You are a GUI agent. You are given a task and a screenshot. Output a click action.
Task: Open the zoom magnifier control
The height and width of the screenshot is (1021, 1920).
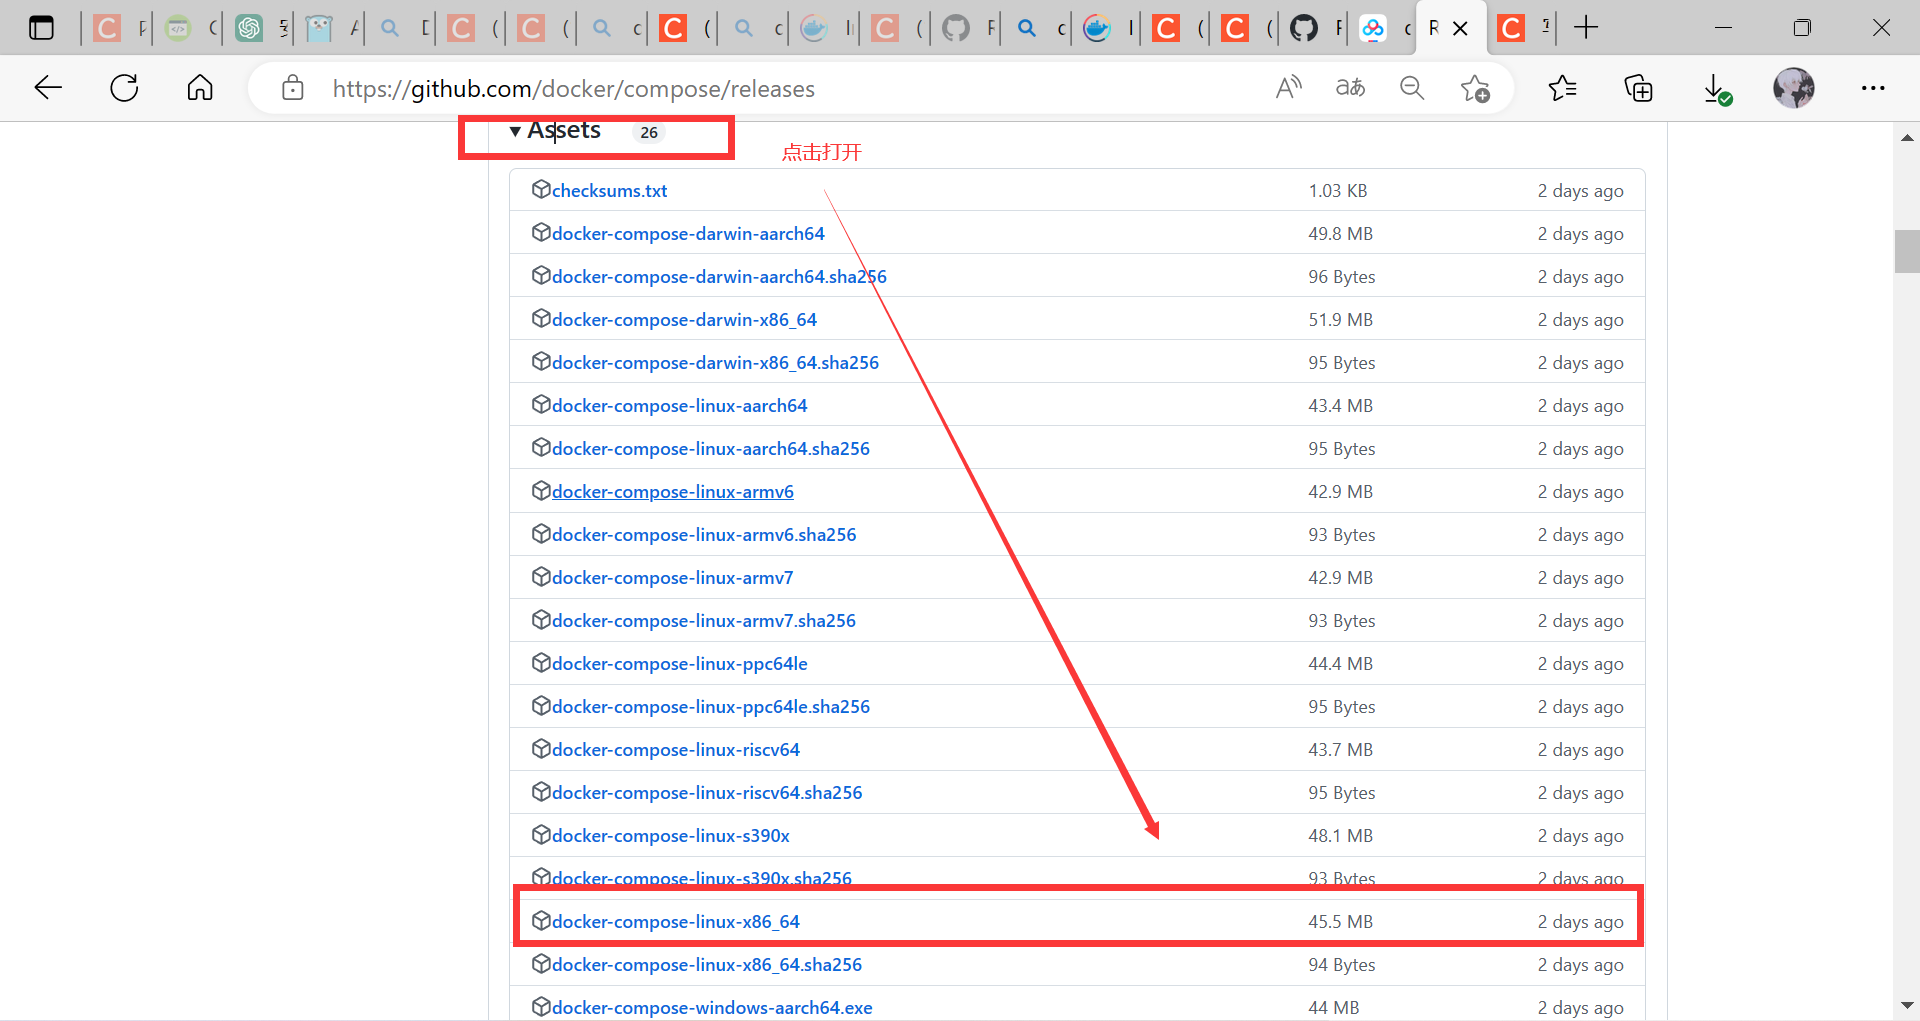click(x=1412, y=88)
